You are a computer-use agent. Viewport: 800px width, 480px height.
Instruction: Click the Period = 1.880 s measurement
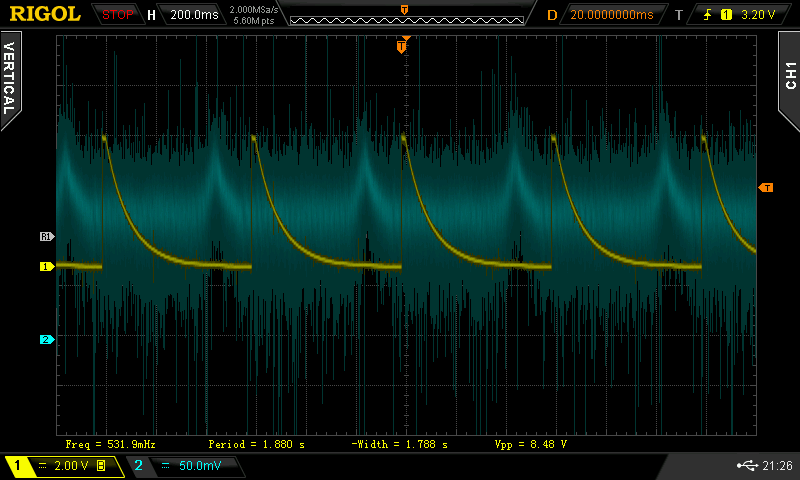(256, 444)
